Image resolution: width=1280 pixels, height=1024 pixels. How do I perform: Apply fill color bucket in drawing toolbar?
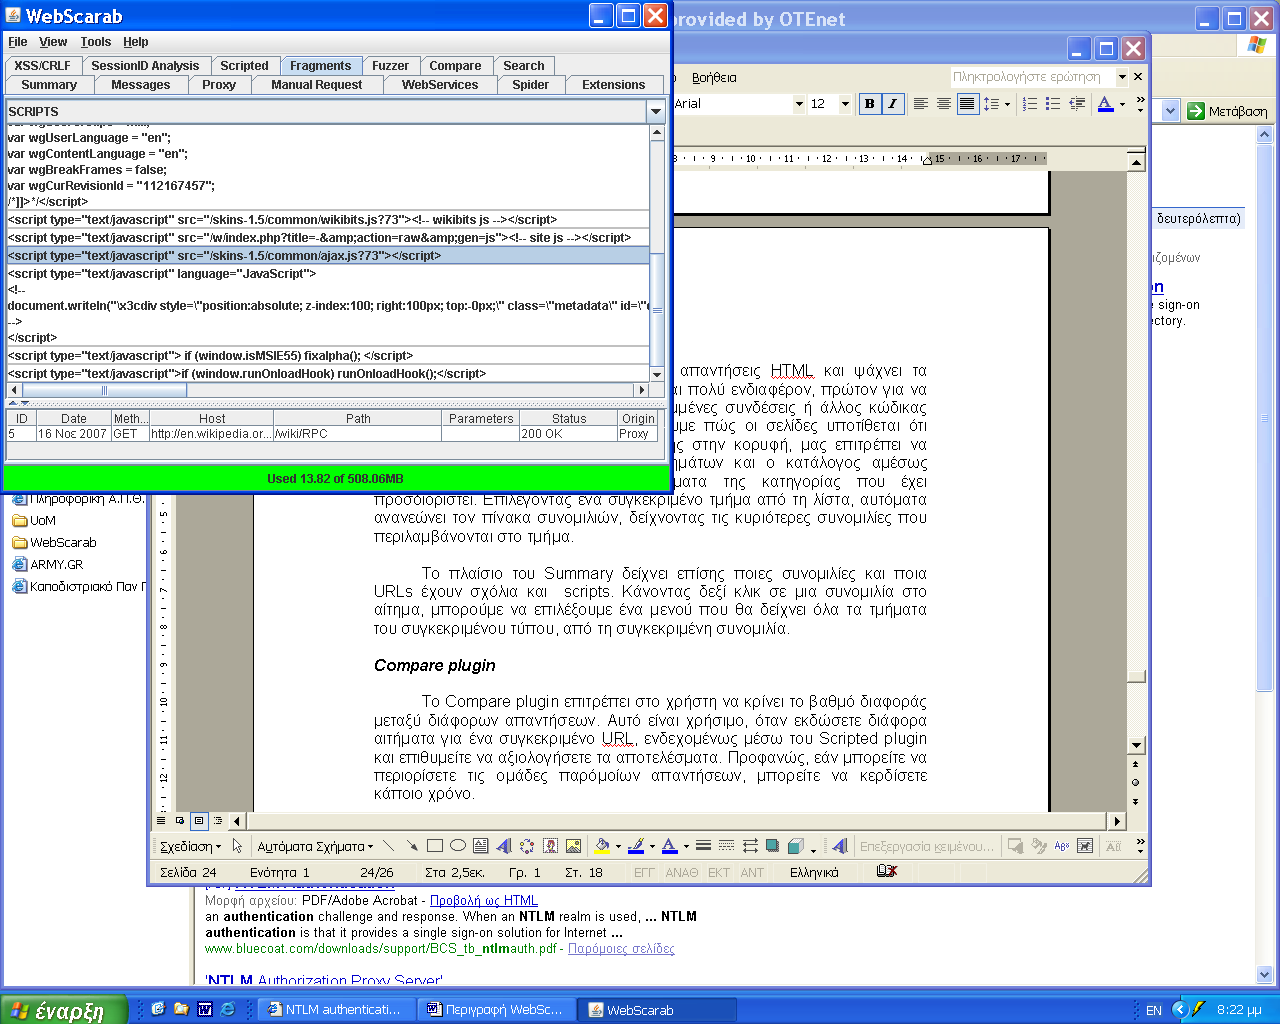point(602,846)
